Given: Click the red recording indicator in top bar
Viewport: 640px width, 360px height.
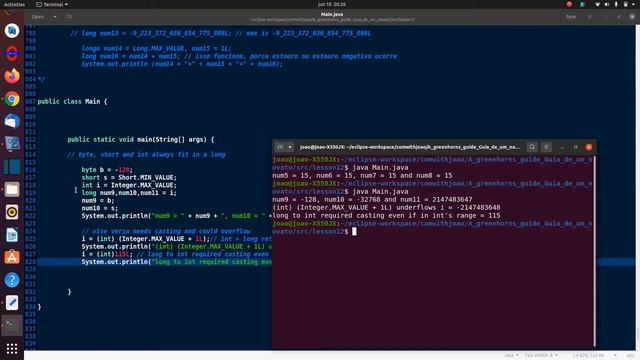Looking at the screenshot, I should point(569,4).
